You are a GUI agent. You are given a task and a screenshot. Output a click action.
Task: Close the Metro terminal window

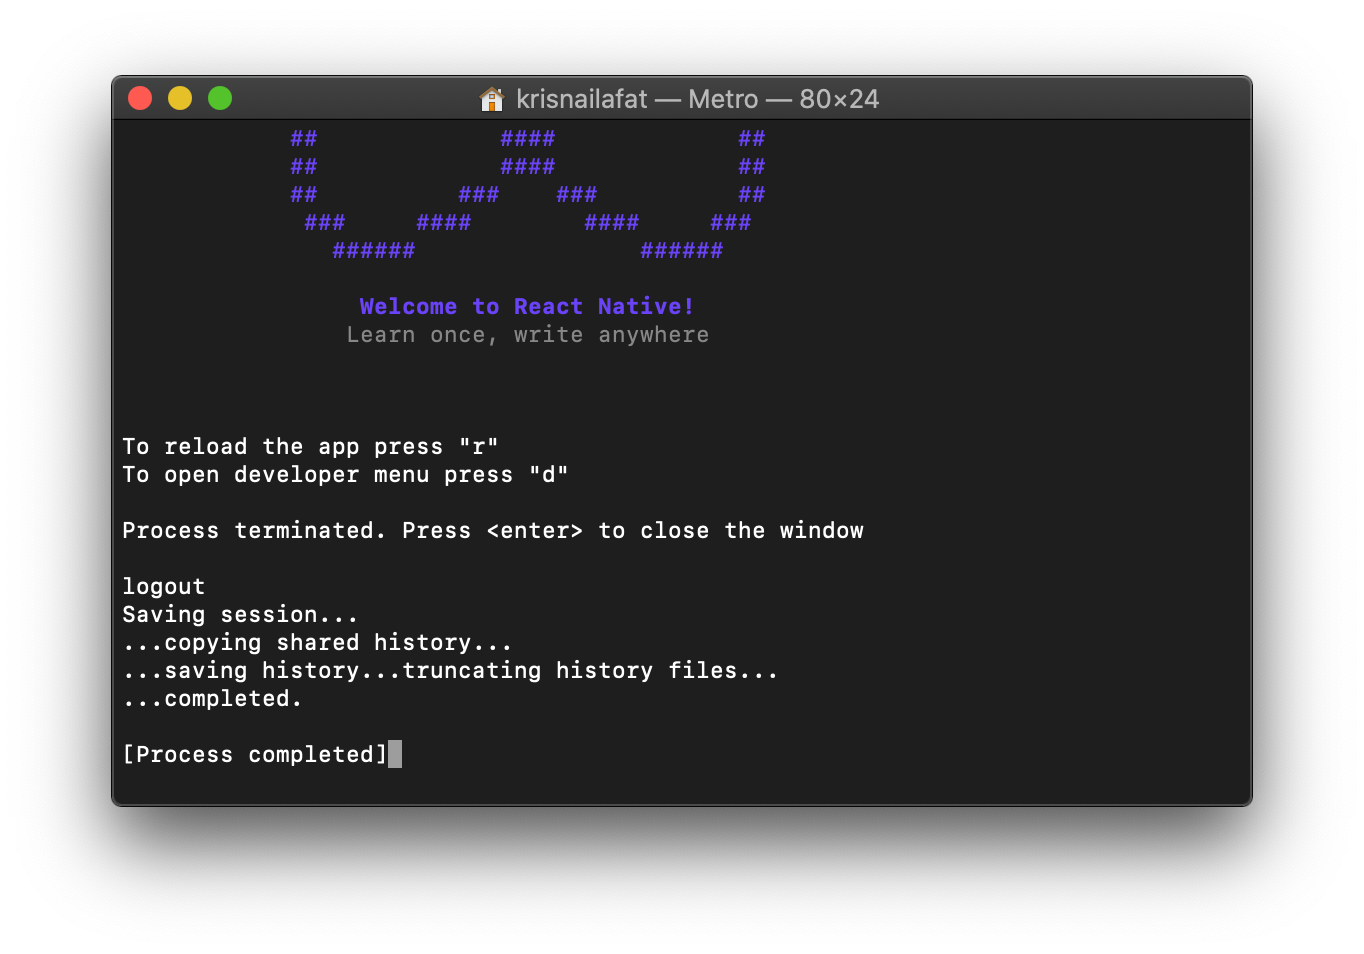[x=140, y=98]
